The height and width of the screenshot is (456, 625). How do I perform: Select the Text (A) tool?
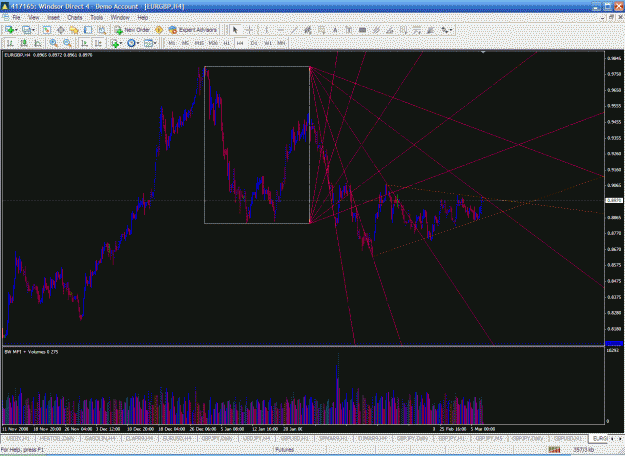(x=335, y=30)
